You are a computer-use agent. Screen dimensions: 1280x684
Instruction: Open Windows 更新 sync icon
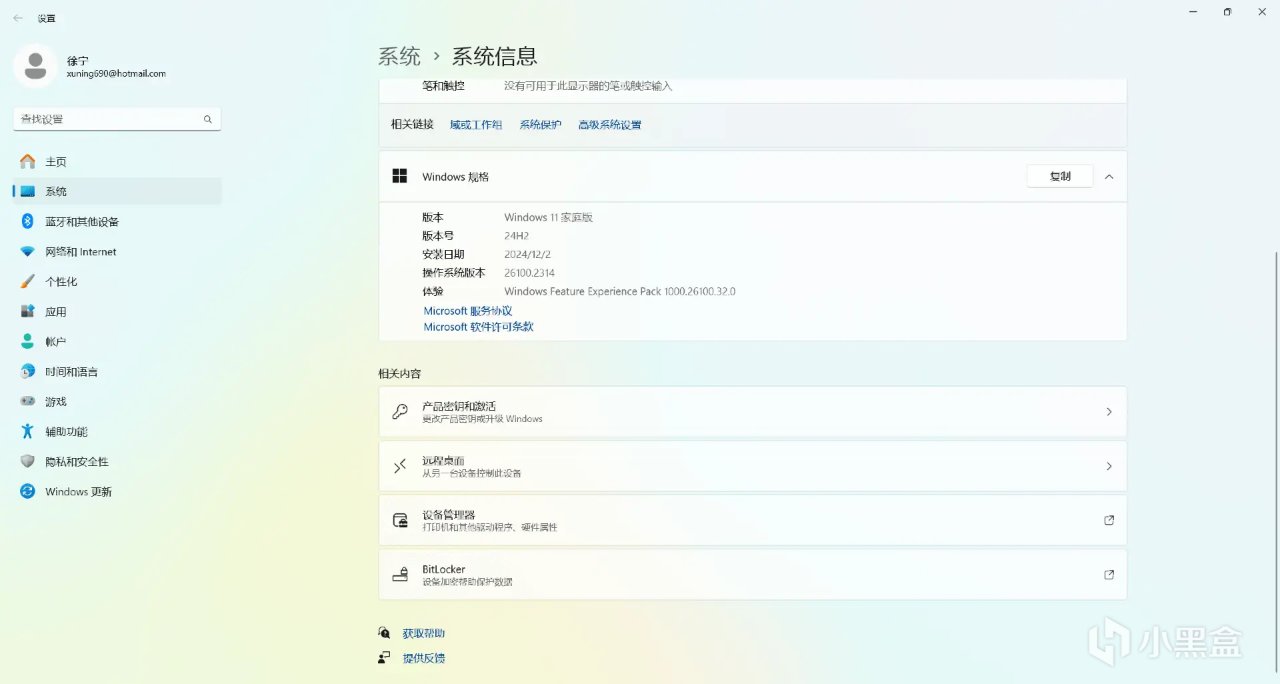pyautogui.click(x=28, y=491)
